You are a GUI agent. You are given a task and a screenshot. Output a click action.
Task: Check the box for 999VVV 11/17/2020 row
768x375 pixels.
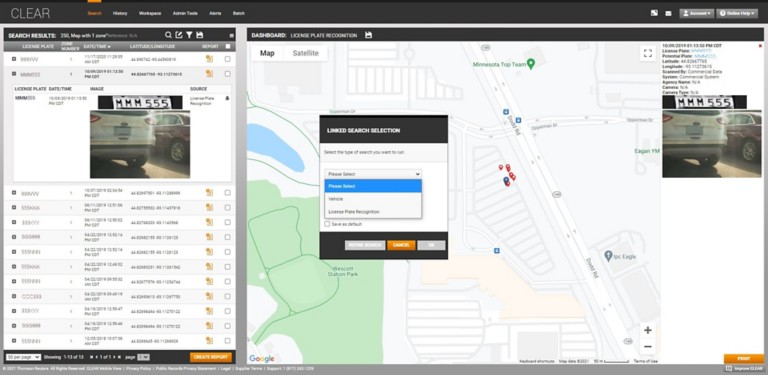tap(227, 59)
